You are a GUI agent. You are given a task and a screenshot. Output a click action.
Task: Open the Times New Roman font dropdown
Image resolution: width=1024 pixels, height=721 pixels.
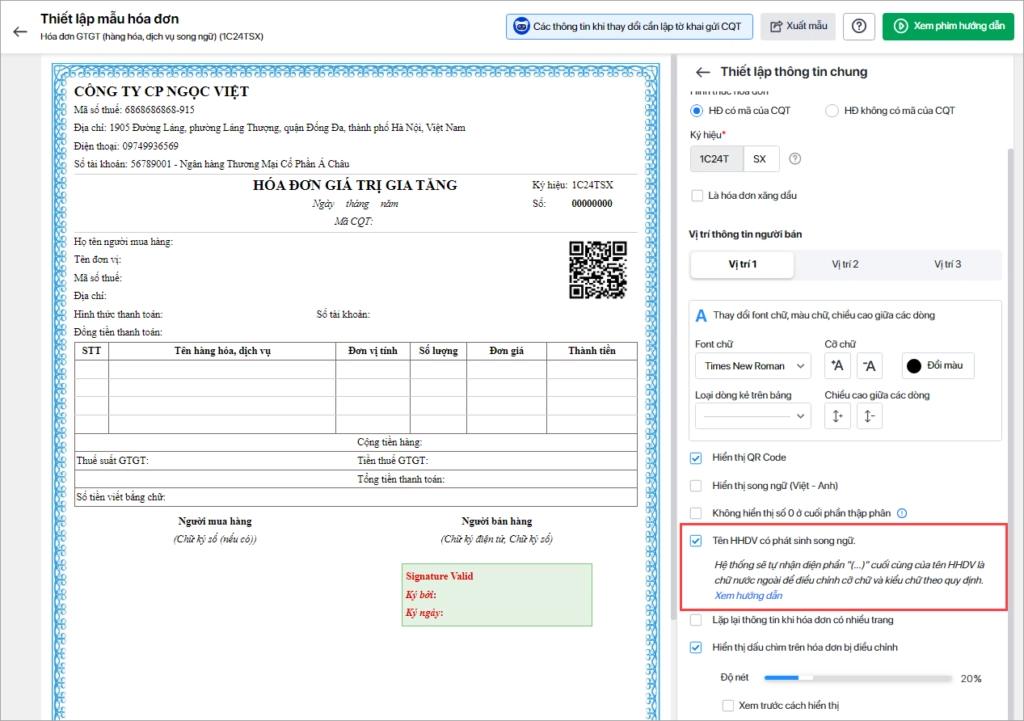coord(752,366)
